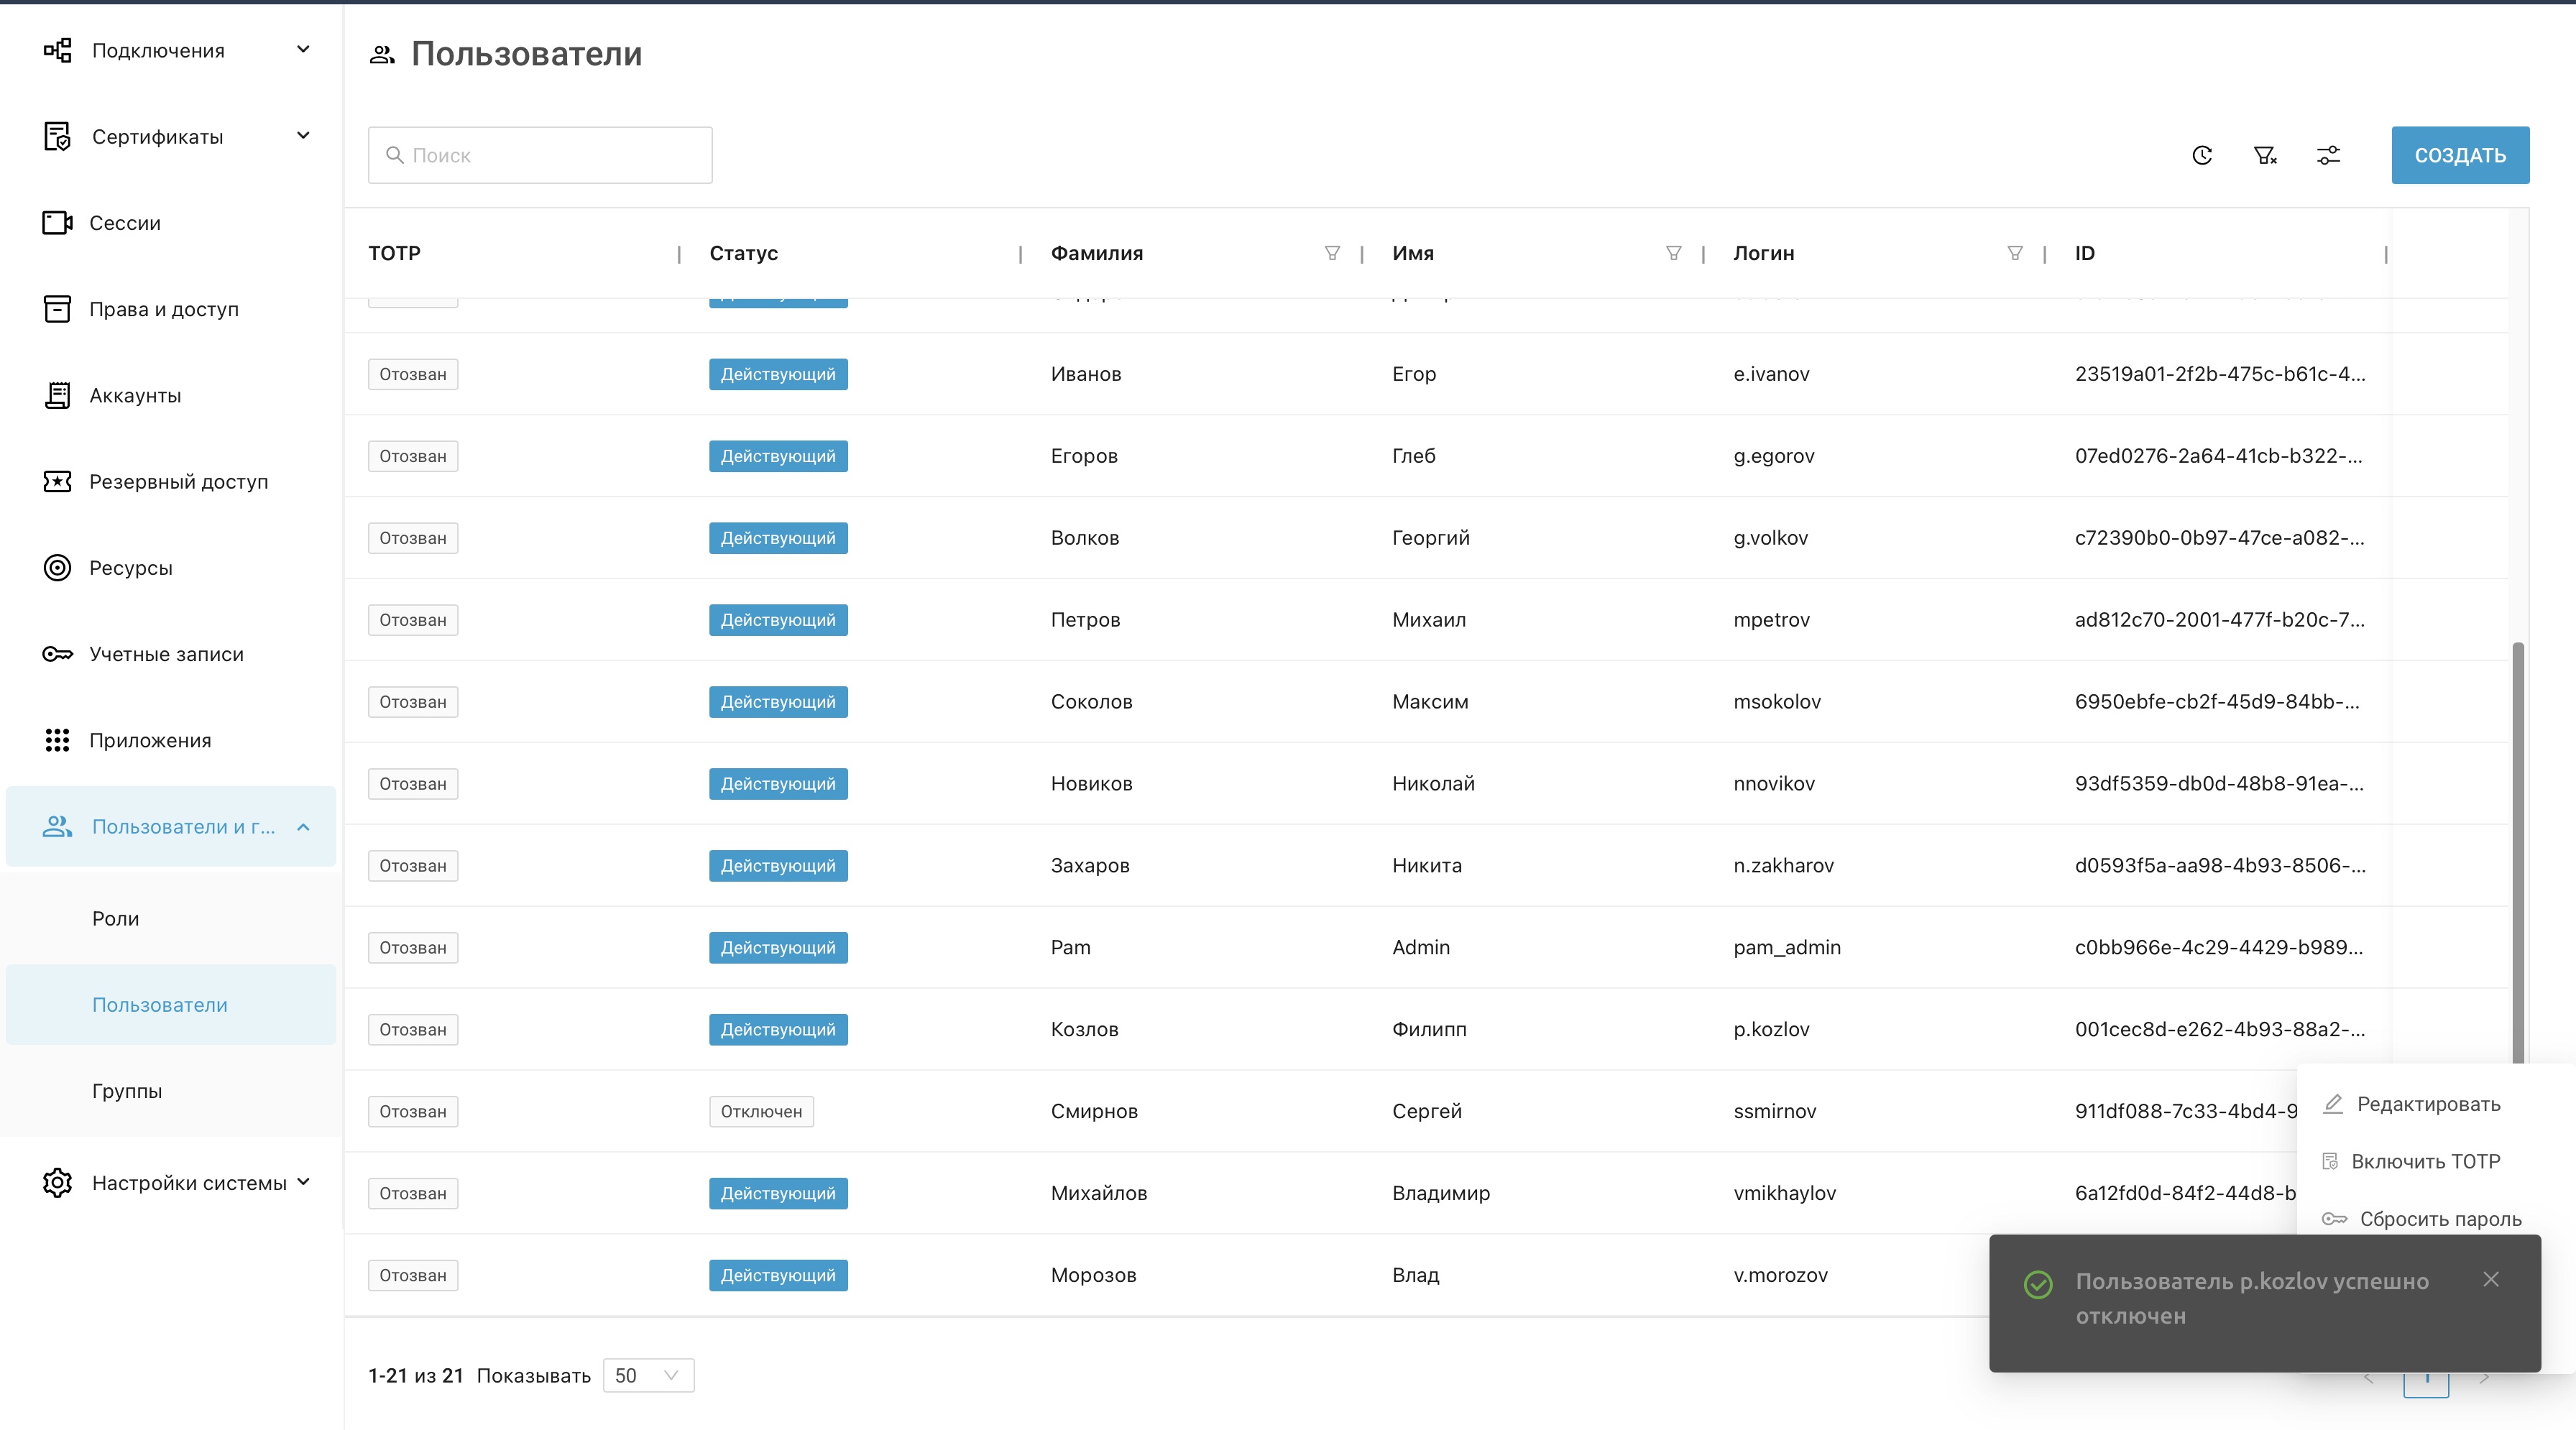This screenshot has width=2576, height=1430.
Task: Open Сессии from the sidebar
Action: tap(125, 223)
